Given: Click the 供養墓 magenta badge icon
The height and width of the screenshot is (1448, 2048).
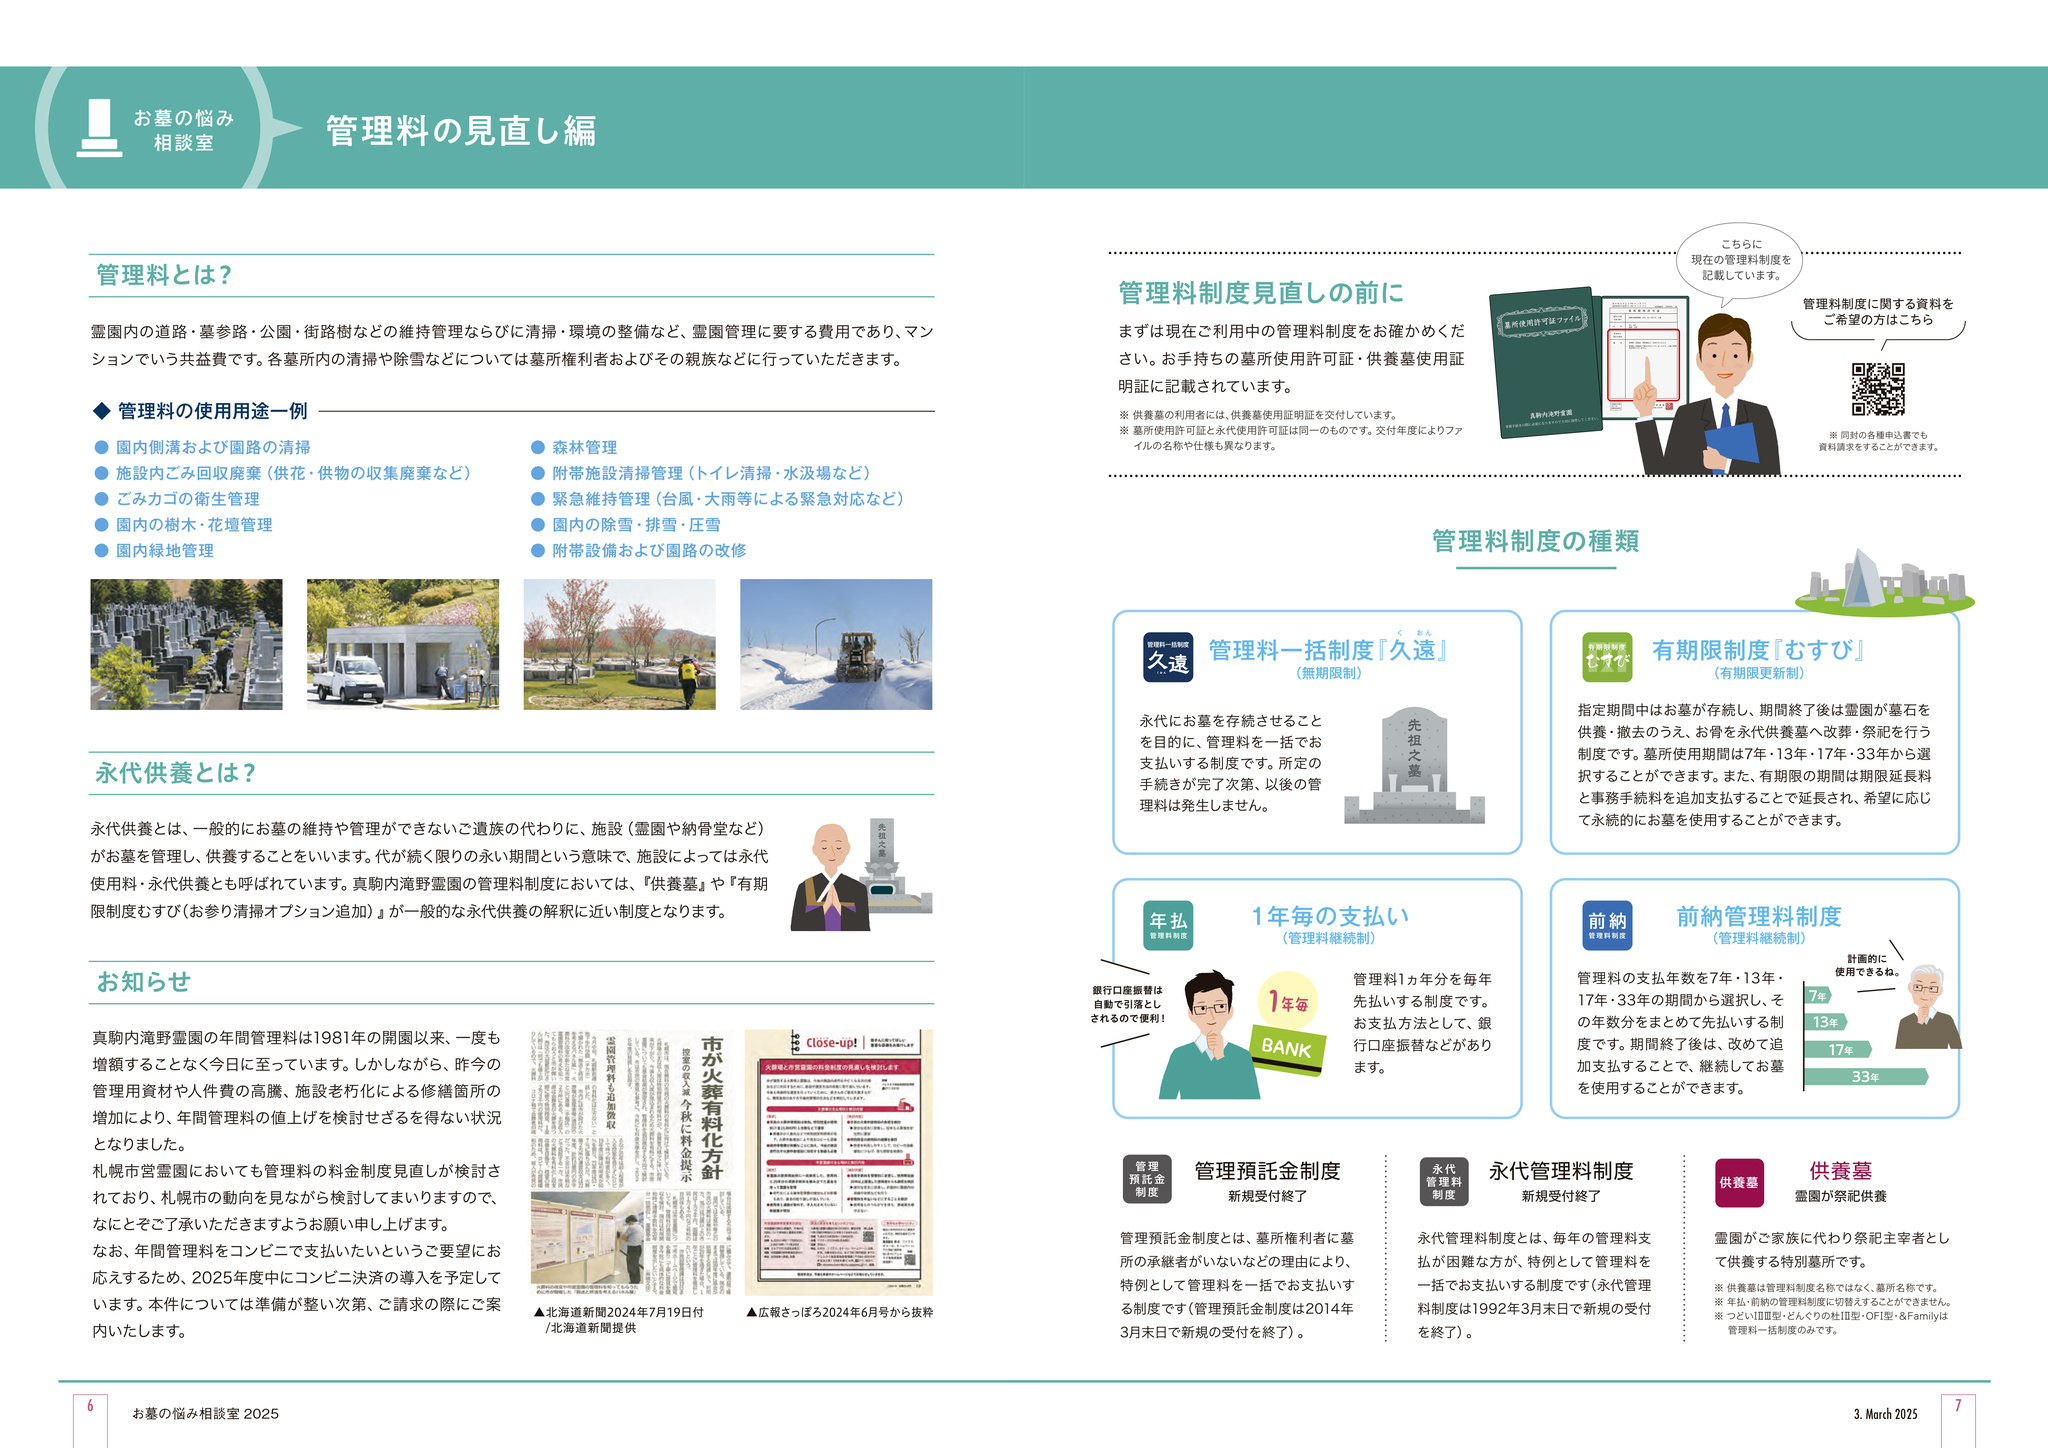Looking at the screenshot, I should [1739, 1182].
